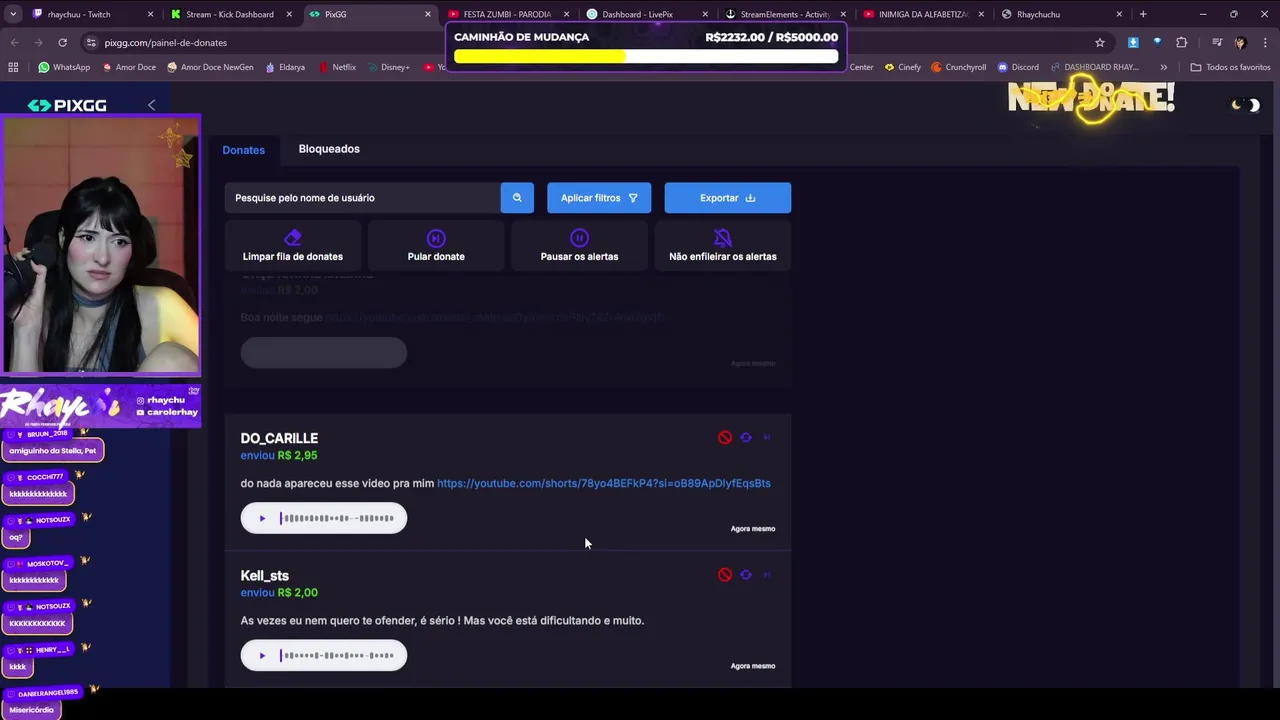
Task: Switch to the Donates tab
Action: point(244,150)
